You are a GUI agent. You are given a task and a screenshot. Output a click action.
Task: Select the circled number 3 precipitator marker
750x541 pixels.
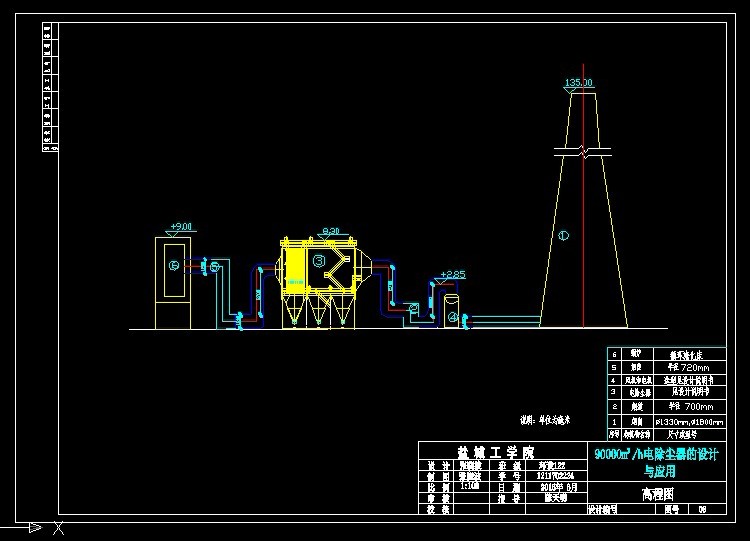pos(319,261)
